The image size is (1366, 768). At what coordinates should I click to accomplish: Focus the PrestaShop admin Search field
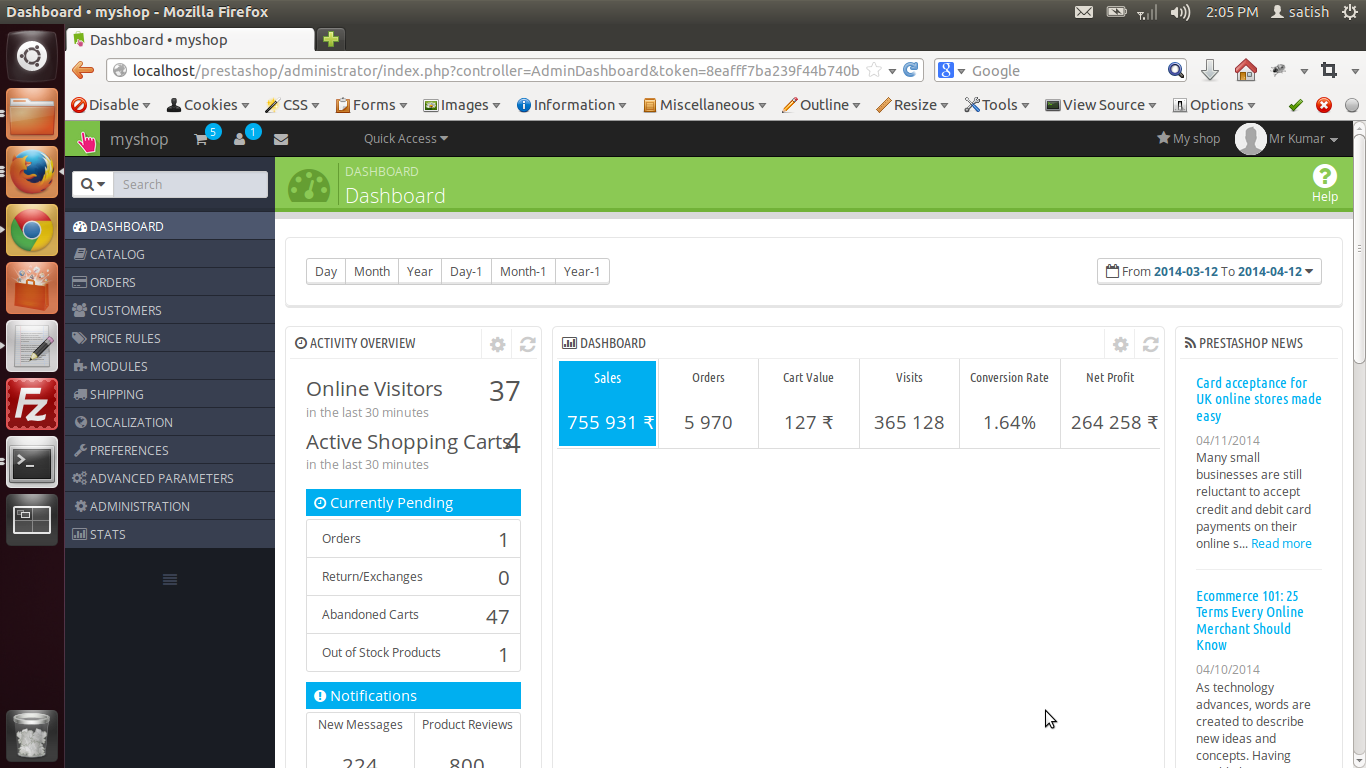tap(190, 184)
